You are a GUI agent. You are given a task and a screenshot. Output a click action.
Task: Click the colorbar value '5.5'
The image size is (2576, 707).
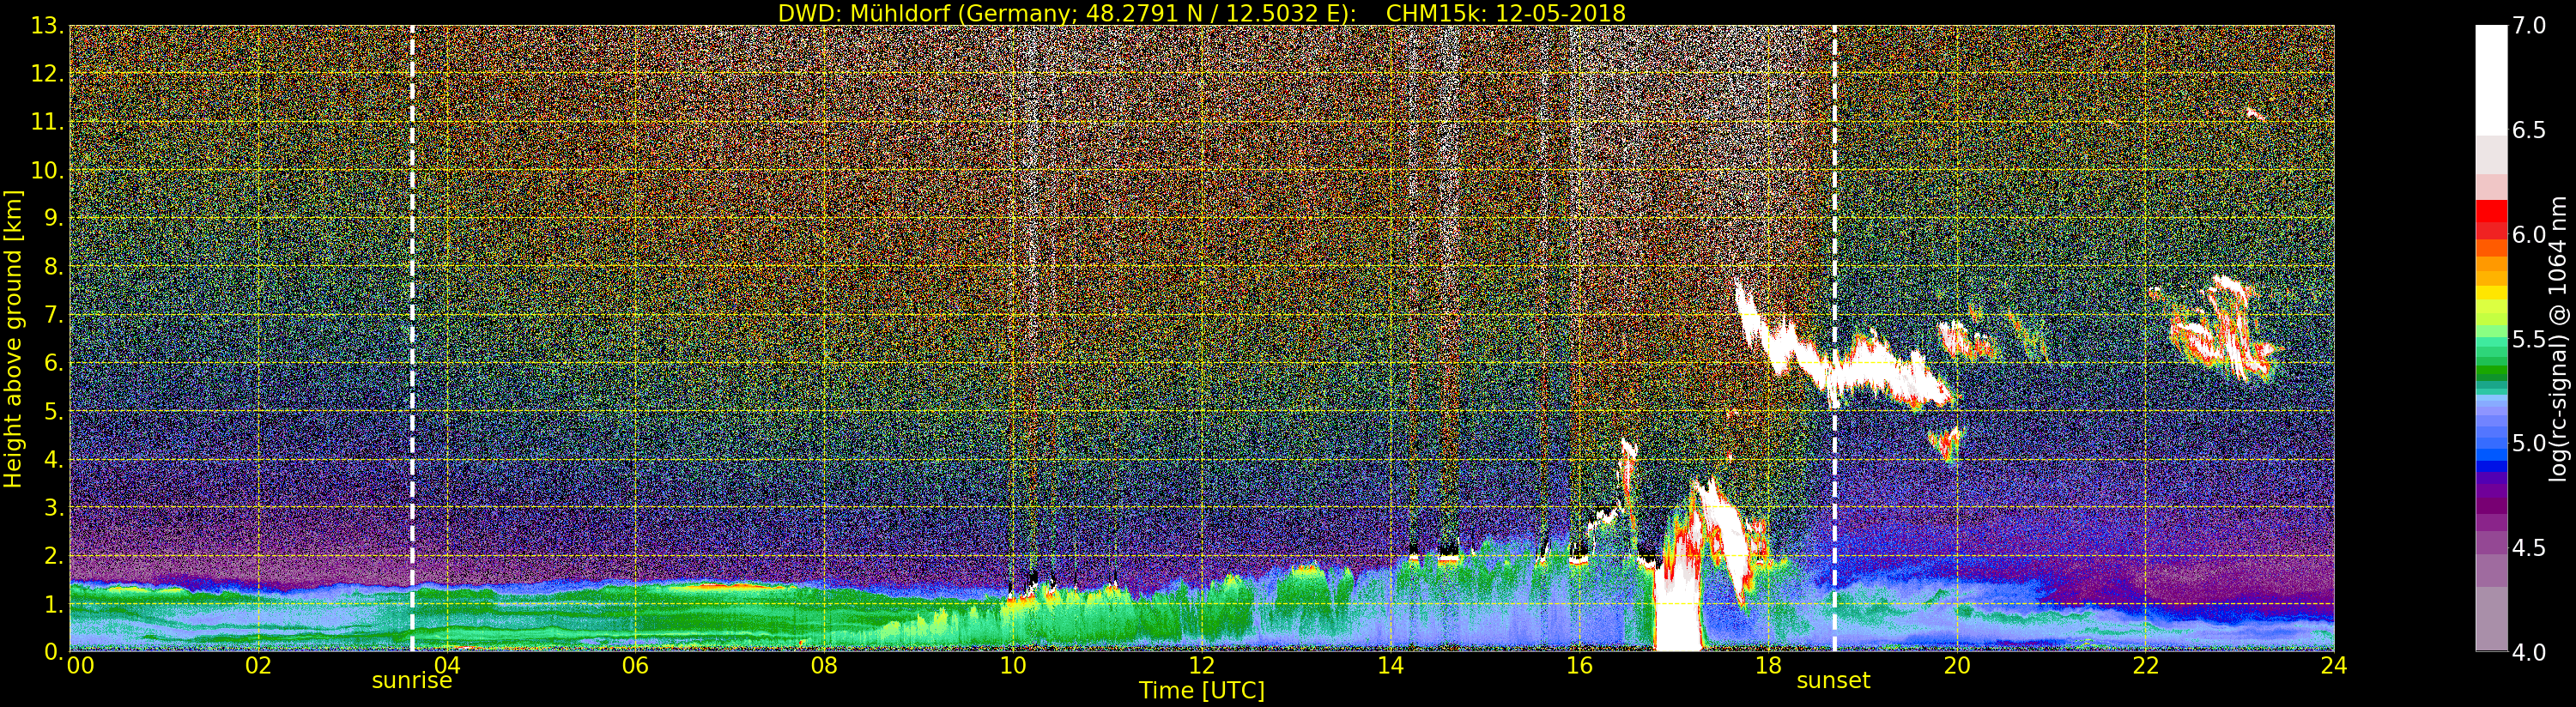(2529, 339)
